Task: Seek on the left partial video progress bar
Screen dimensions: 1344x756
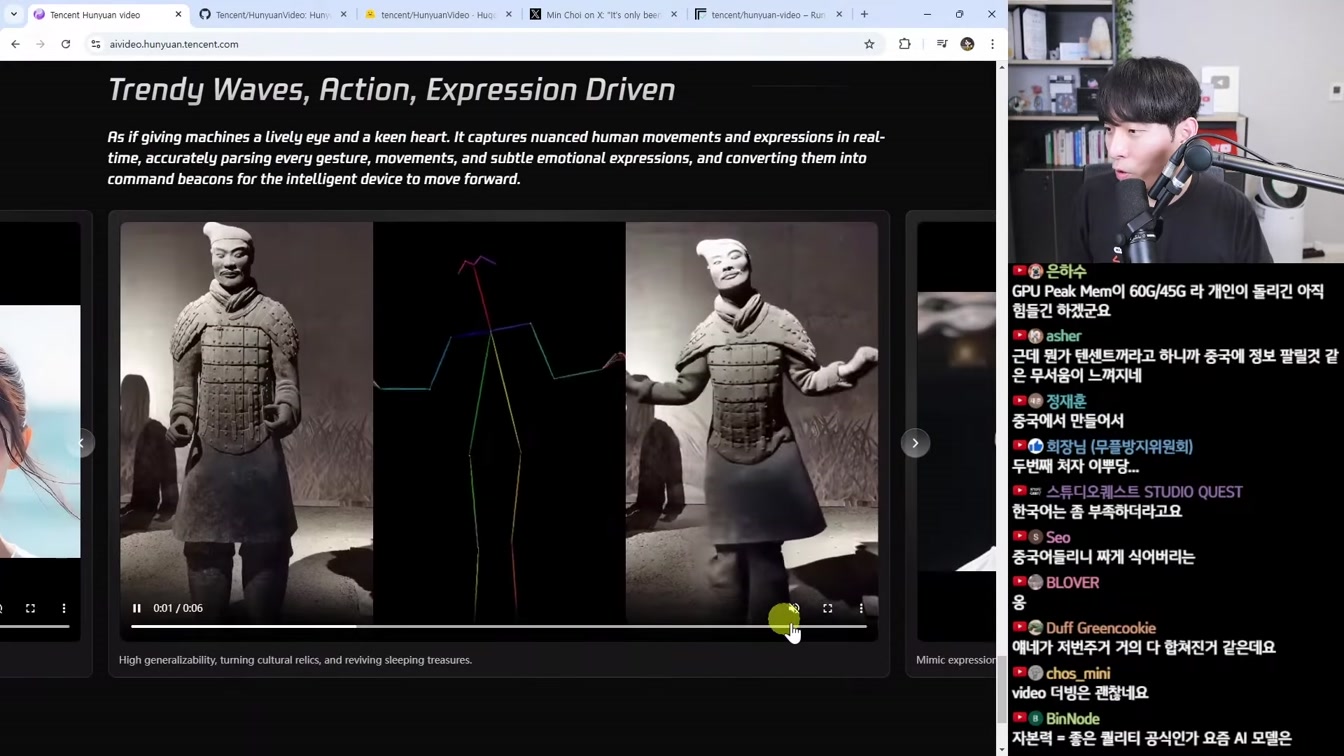Action: click(x=35, y=626)
